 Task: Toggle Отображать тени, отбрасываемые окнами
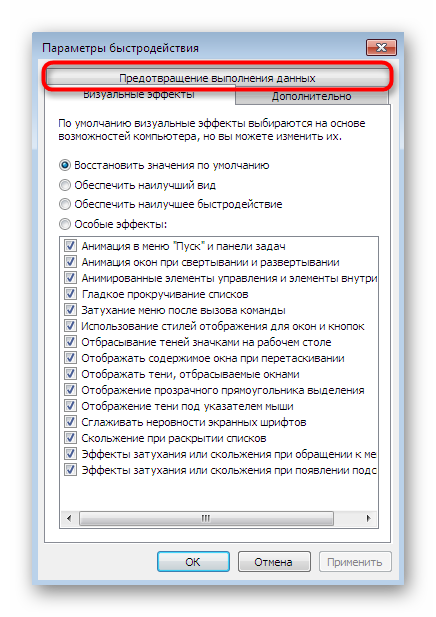pos(70,373)
